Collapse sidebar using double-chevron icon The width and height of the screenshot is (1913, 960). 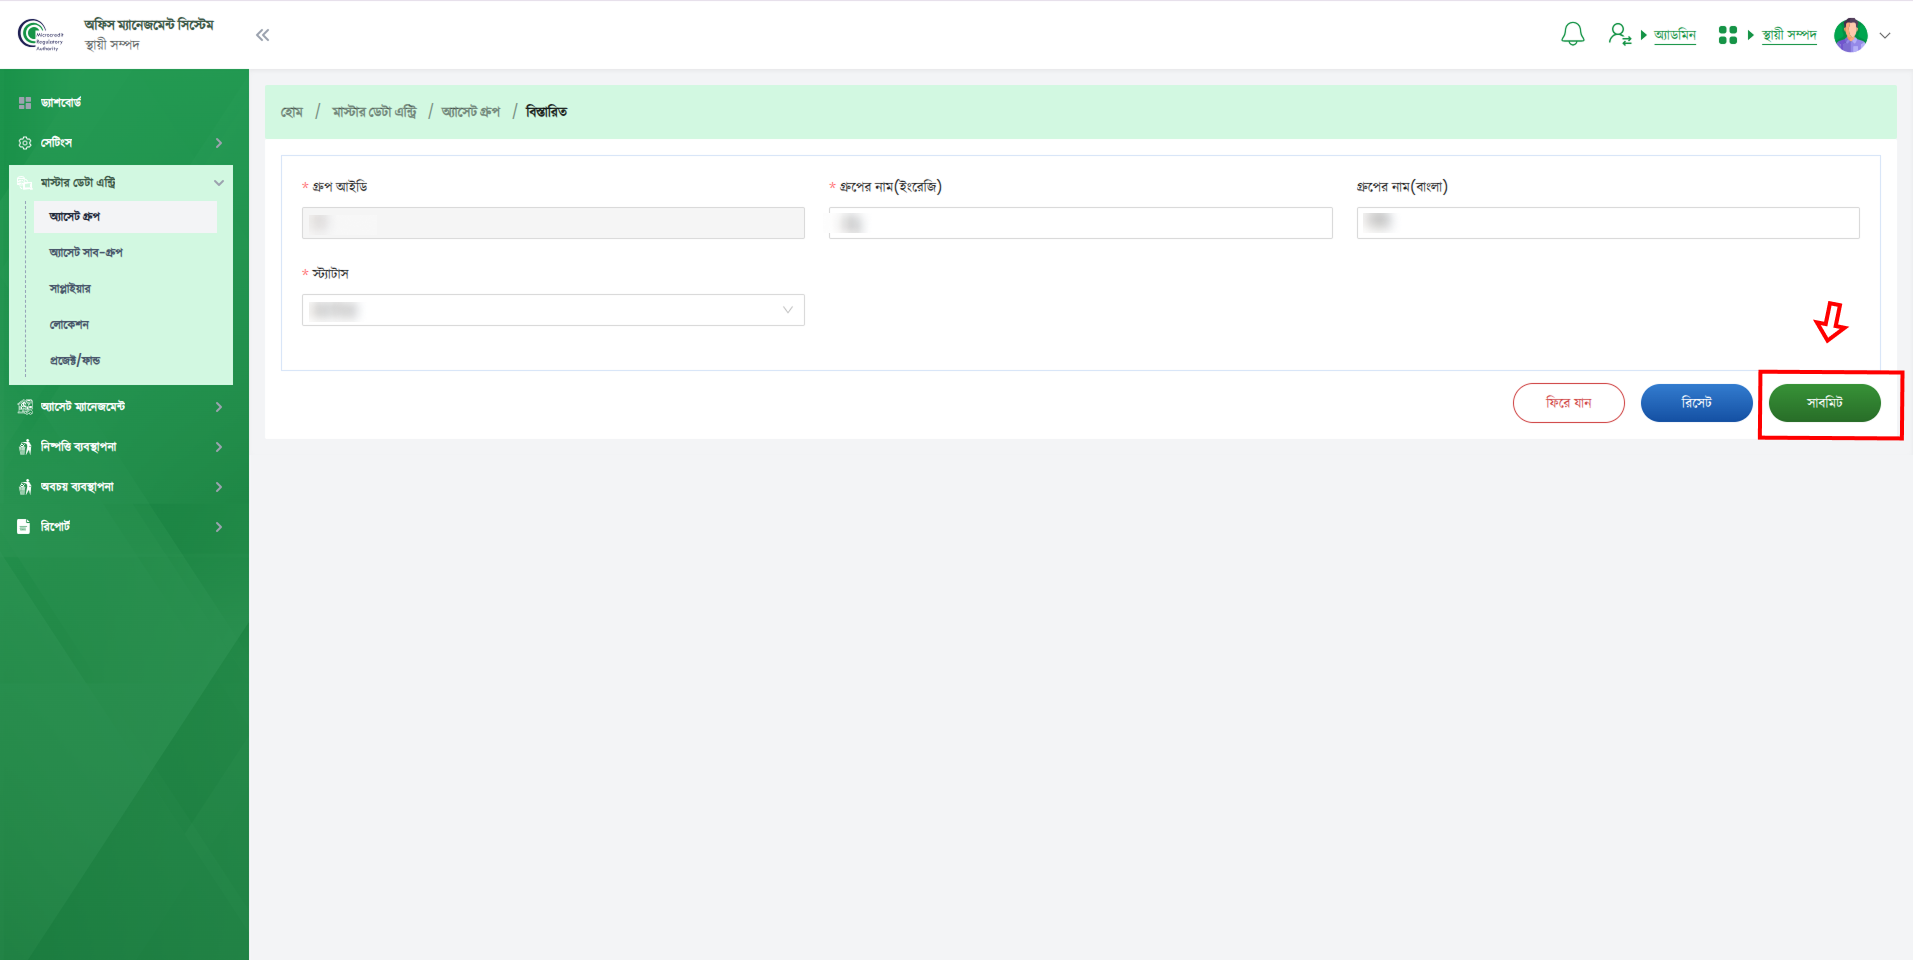coord(262,35)
